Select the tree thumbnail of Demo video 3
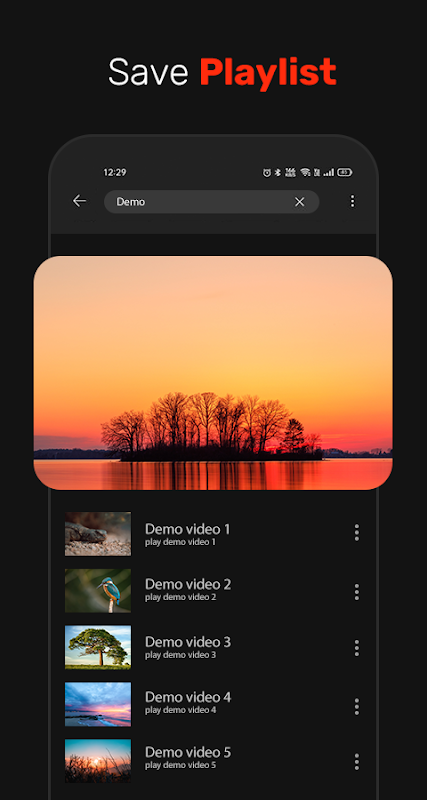 [98, 647]
